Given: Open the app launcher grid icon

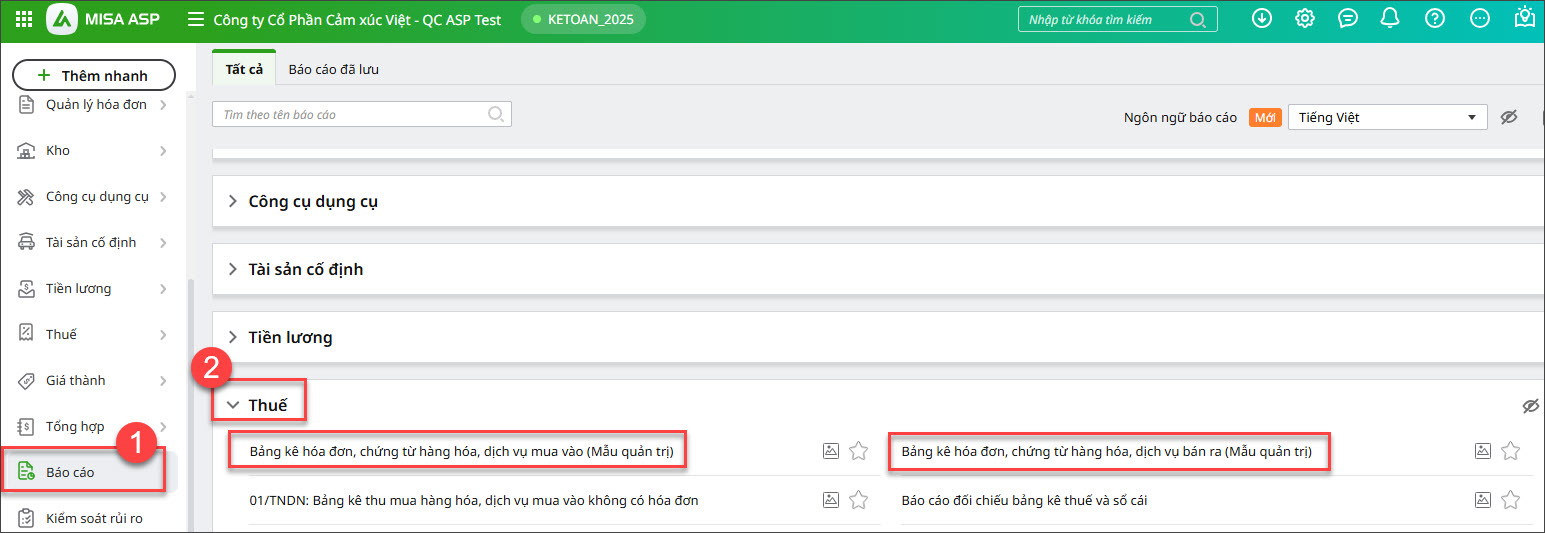Looking at the screenshot, I should (x=24, y=19).
